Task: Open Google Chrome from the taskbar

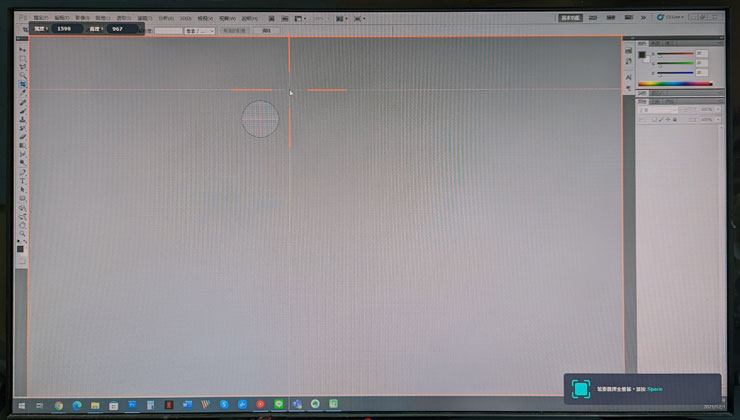Action: [x=59, y=405]
